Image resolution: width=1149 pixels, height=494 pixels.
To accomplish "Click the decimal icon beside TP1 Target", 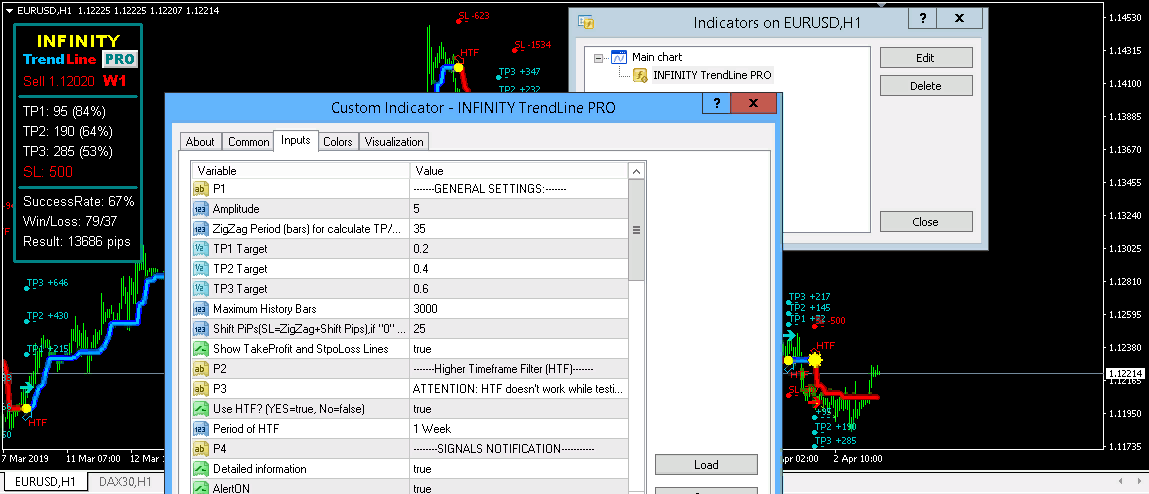I will (x=200, y=249).
